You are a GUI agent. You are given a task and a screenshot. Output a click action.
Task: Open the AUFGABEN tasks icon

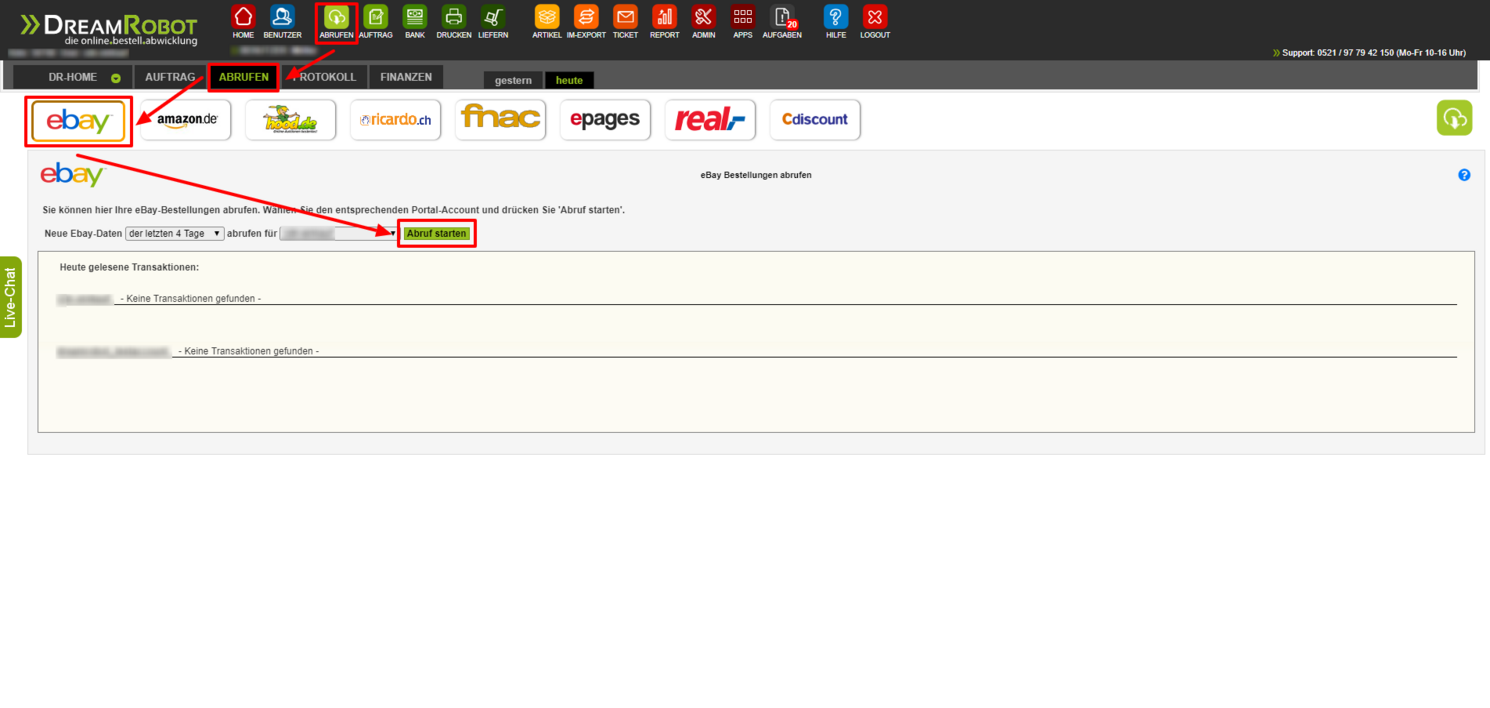[x=782, y=16]
